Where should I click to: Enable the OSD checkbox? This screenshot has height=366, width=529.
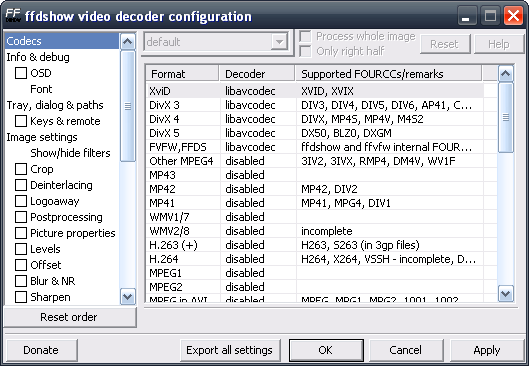pyautogui.click(x=21, y=73)
